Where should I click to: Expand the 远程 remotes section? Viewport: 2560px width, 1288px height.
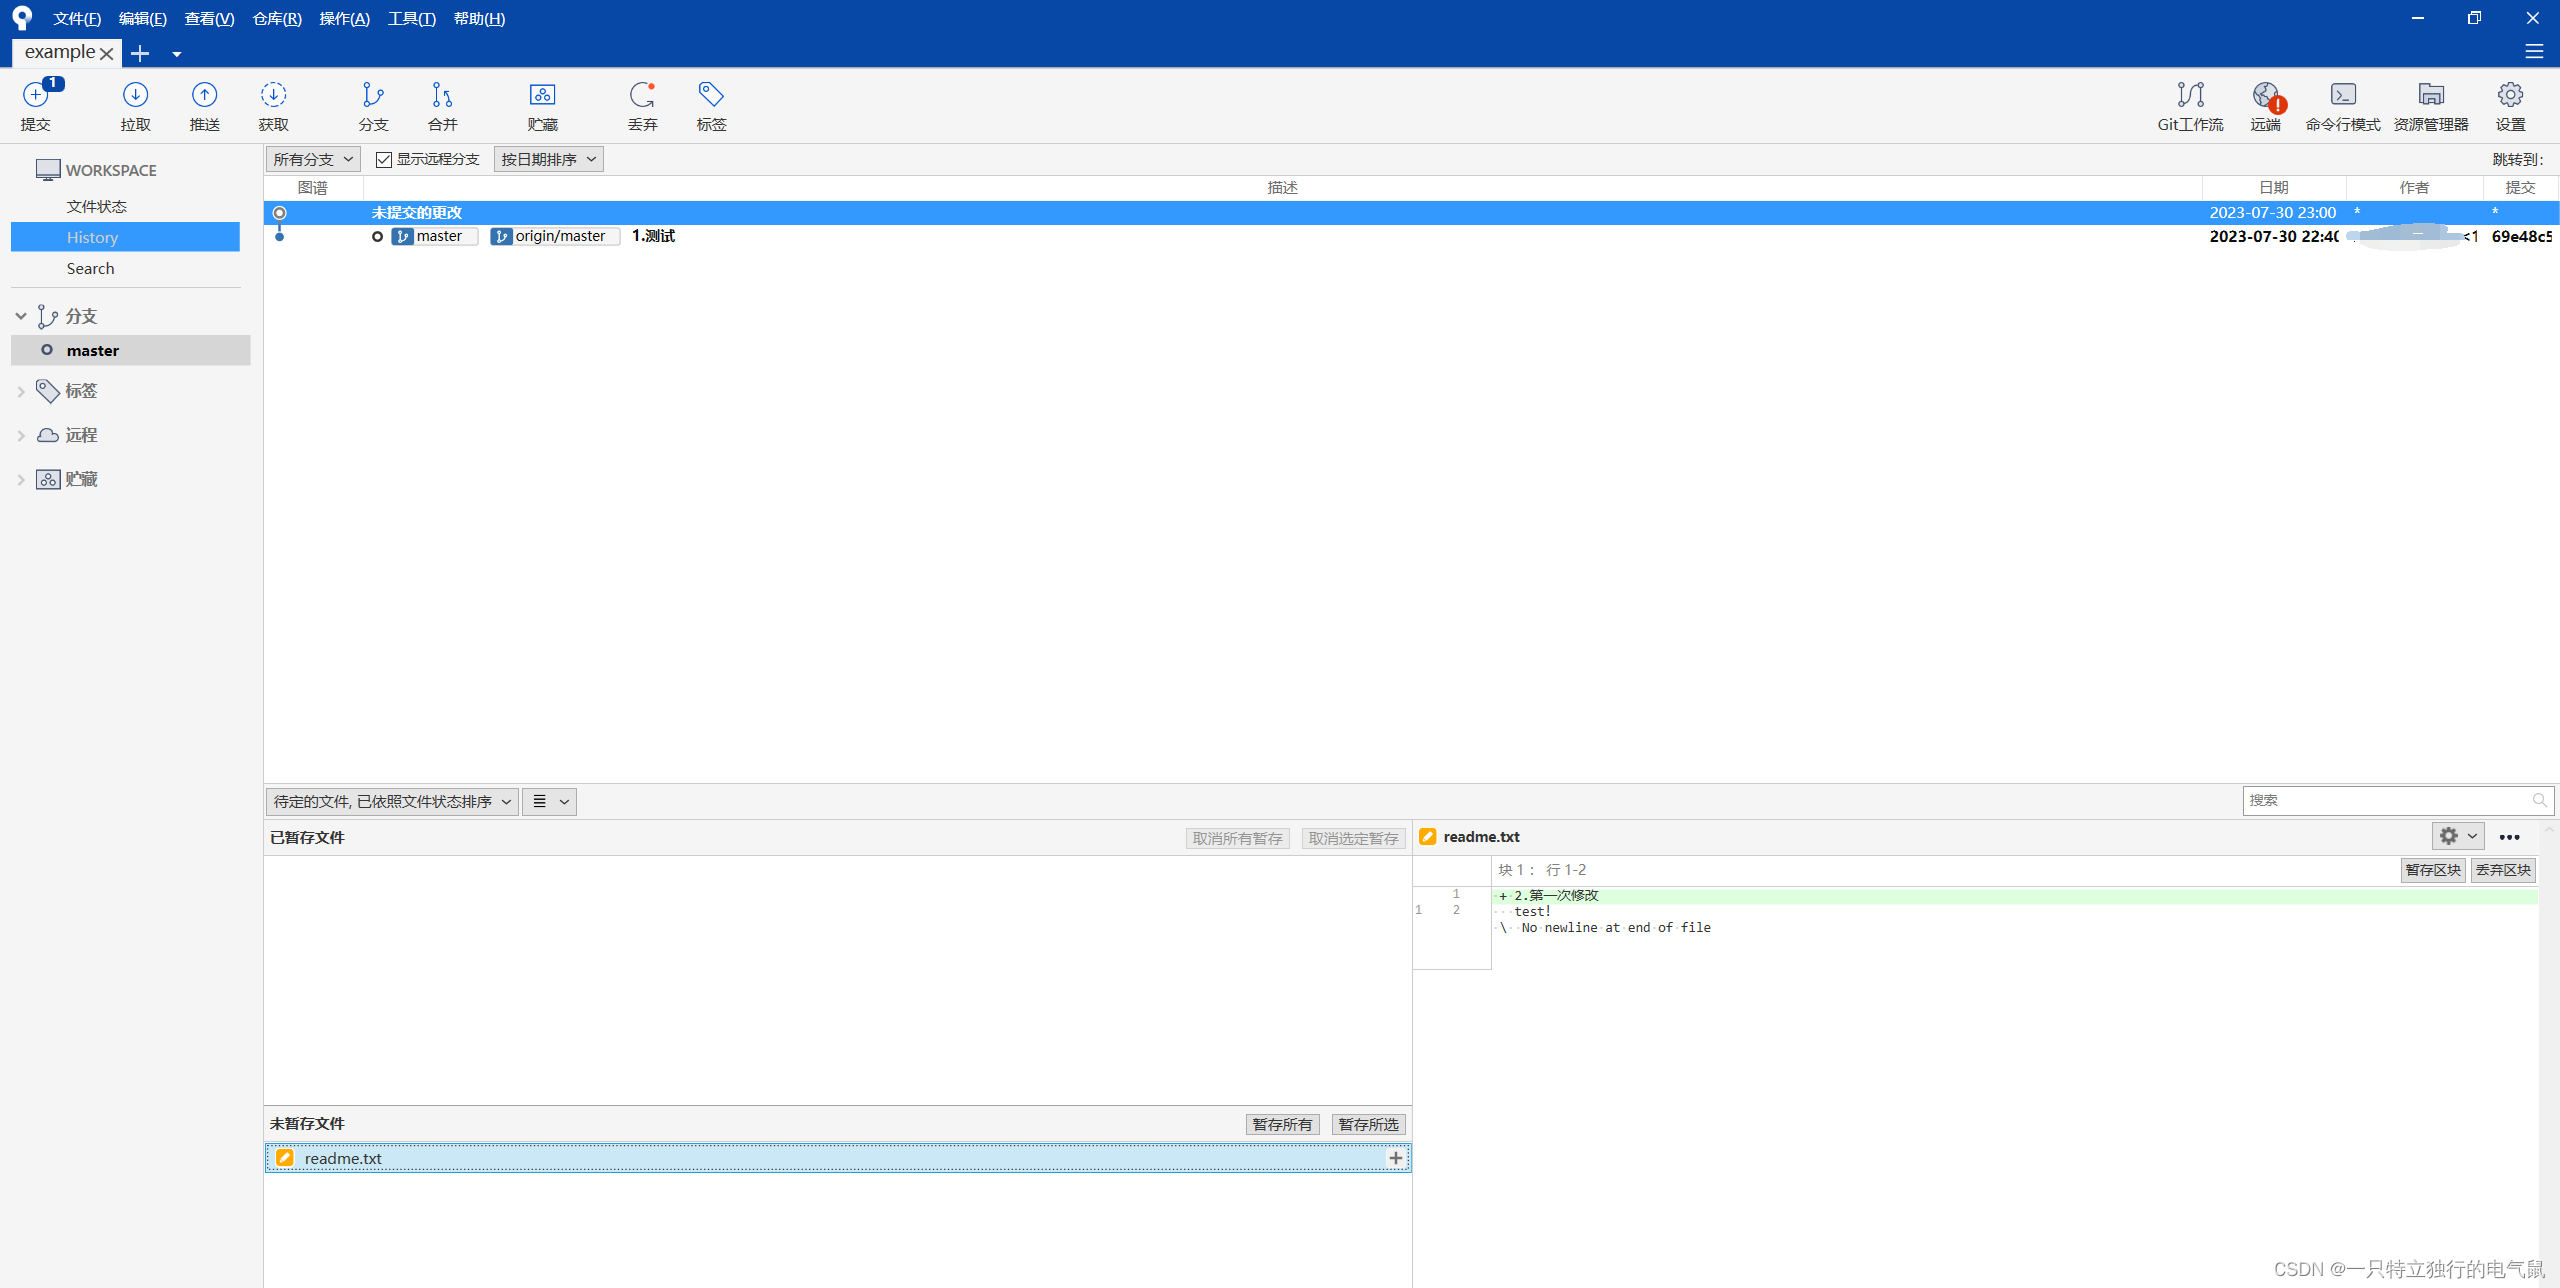point(21,435)
